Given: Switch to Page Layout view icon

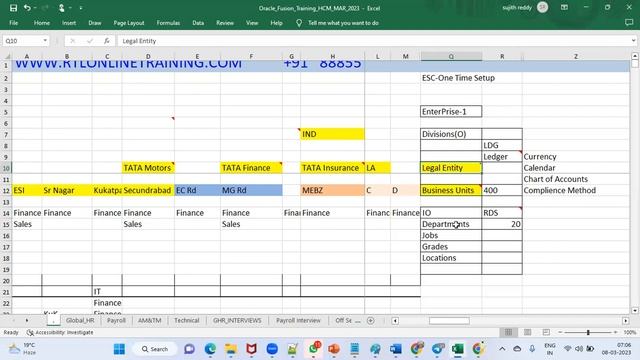Looking at the screenshot, I should pyautogui.click(x=527, y=332).
